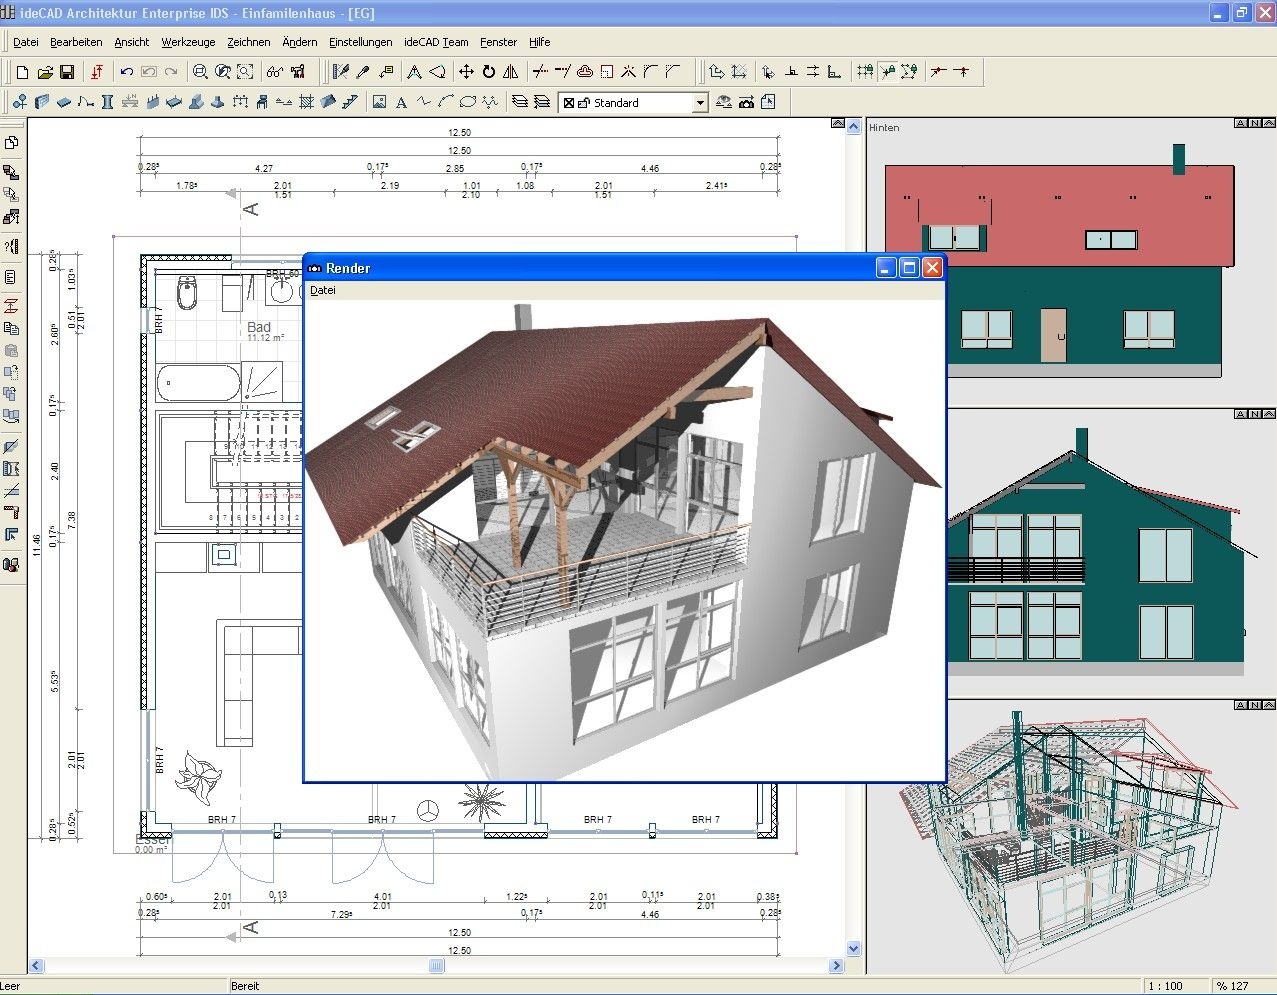This screenshot has width=1277, height=995.
Task: Click the Save floppy disk icon
Action: 67,72
